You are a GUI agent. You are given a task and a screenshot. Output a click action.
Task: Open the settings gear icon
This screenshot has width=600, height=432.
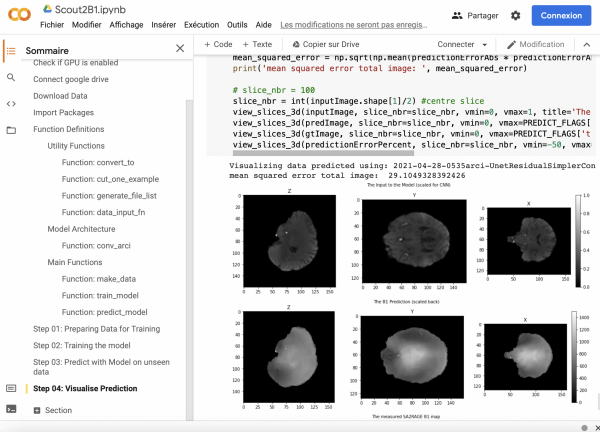point(515,16)
